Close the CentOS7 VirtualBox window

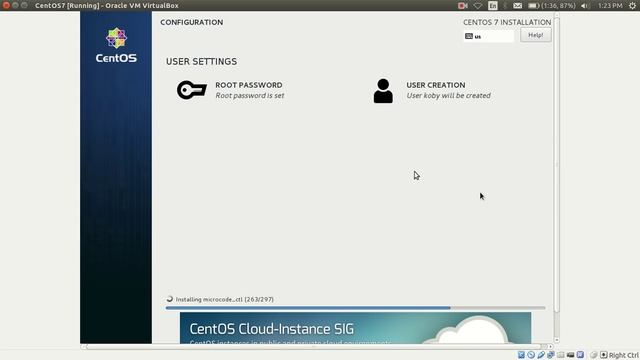pos(6,5)
